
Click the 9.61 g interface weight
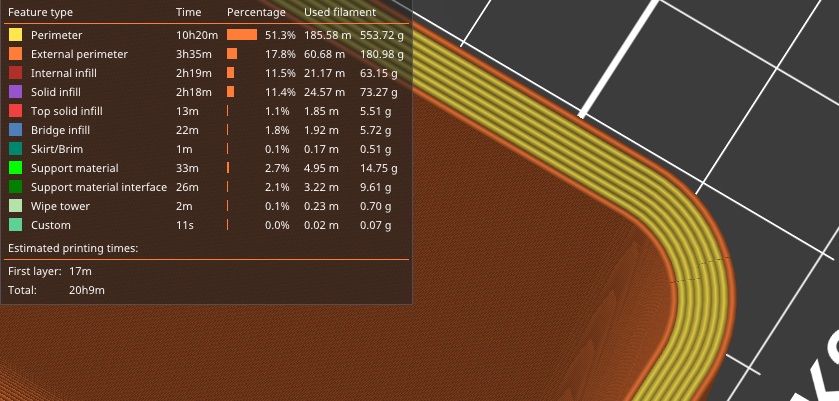point(376,187)
